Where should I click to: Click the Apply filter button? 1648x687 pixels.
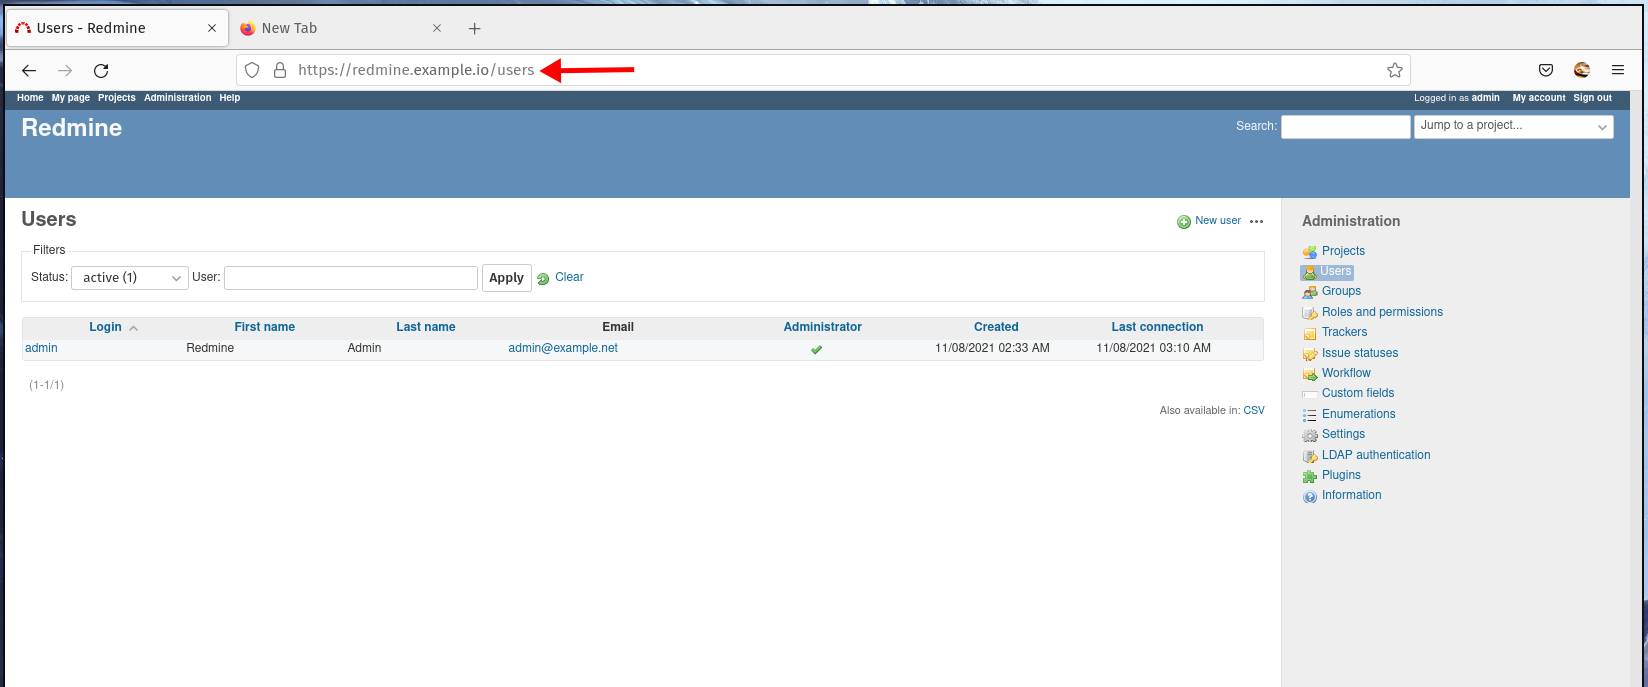506,278
